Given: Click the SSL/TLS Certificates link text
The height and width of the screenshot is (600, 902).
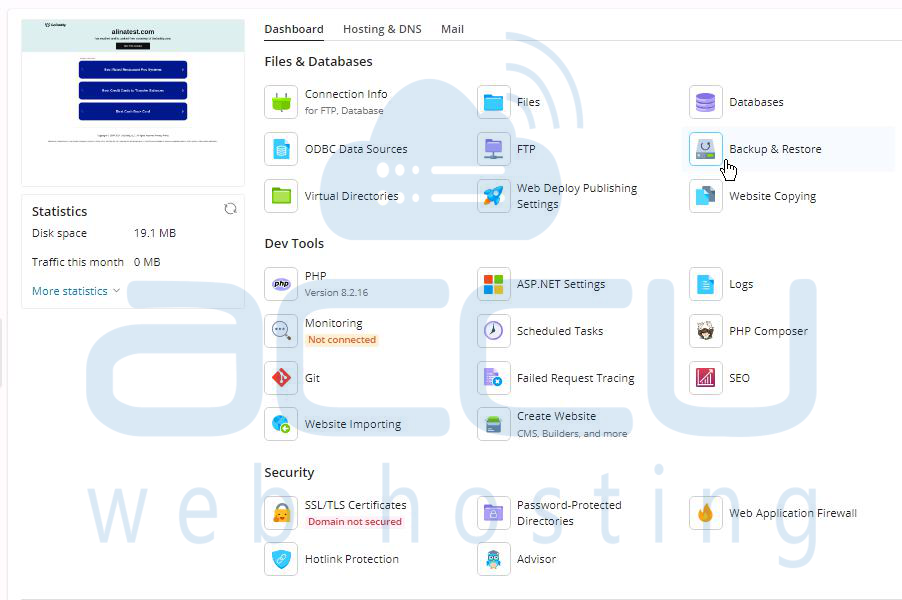Looking at the screenshot, I should click(355, 505).
